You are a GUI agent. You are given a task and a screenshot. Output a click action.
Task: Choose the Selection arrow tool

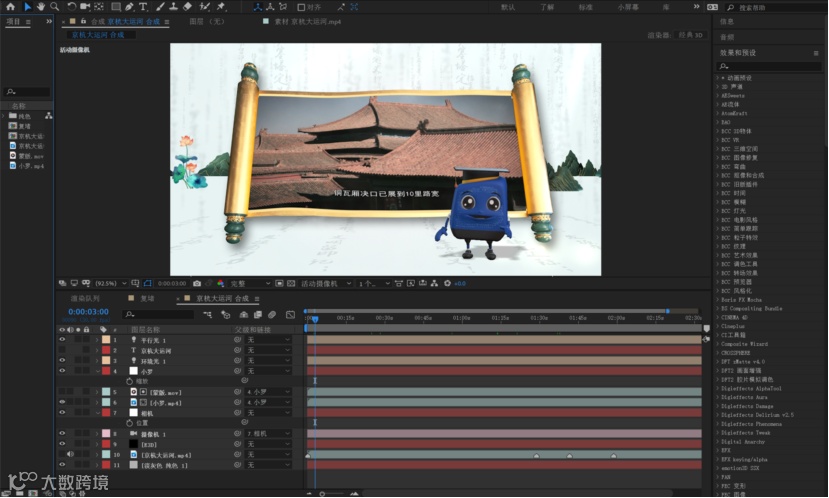[x=27, y=7]
